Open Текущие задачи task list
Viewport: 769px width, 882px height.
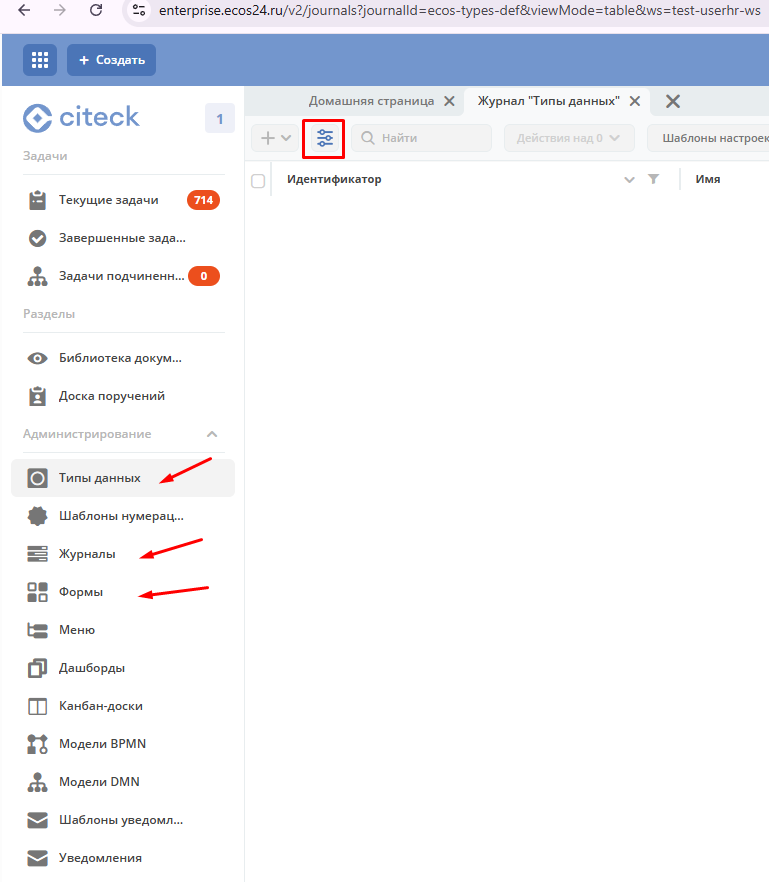coord(108,200)
